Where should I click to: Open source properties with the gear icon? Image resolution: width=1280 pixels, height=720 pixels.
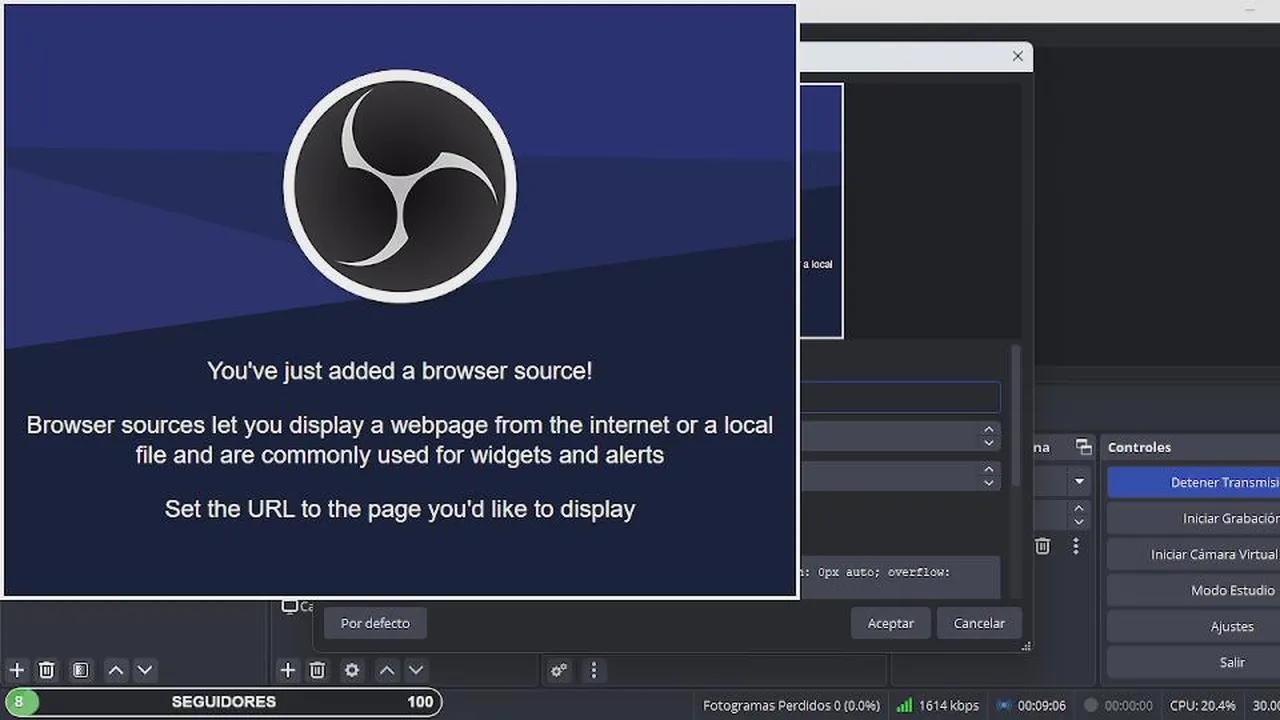pyautogui.click(x=352, y=670)
